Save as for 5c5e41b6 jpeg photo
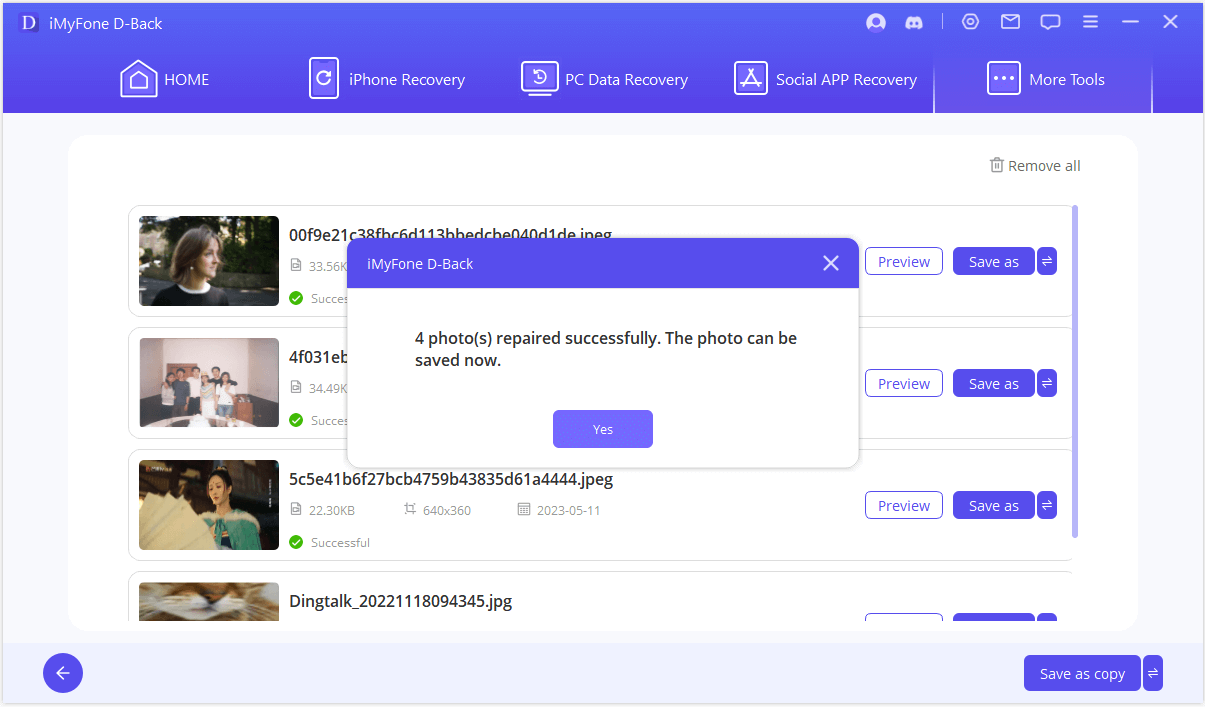1205x707 pixels. click(x=993, y=505)
